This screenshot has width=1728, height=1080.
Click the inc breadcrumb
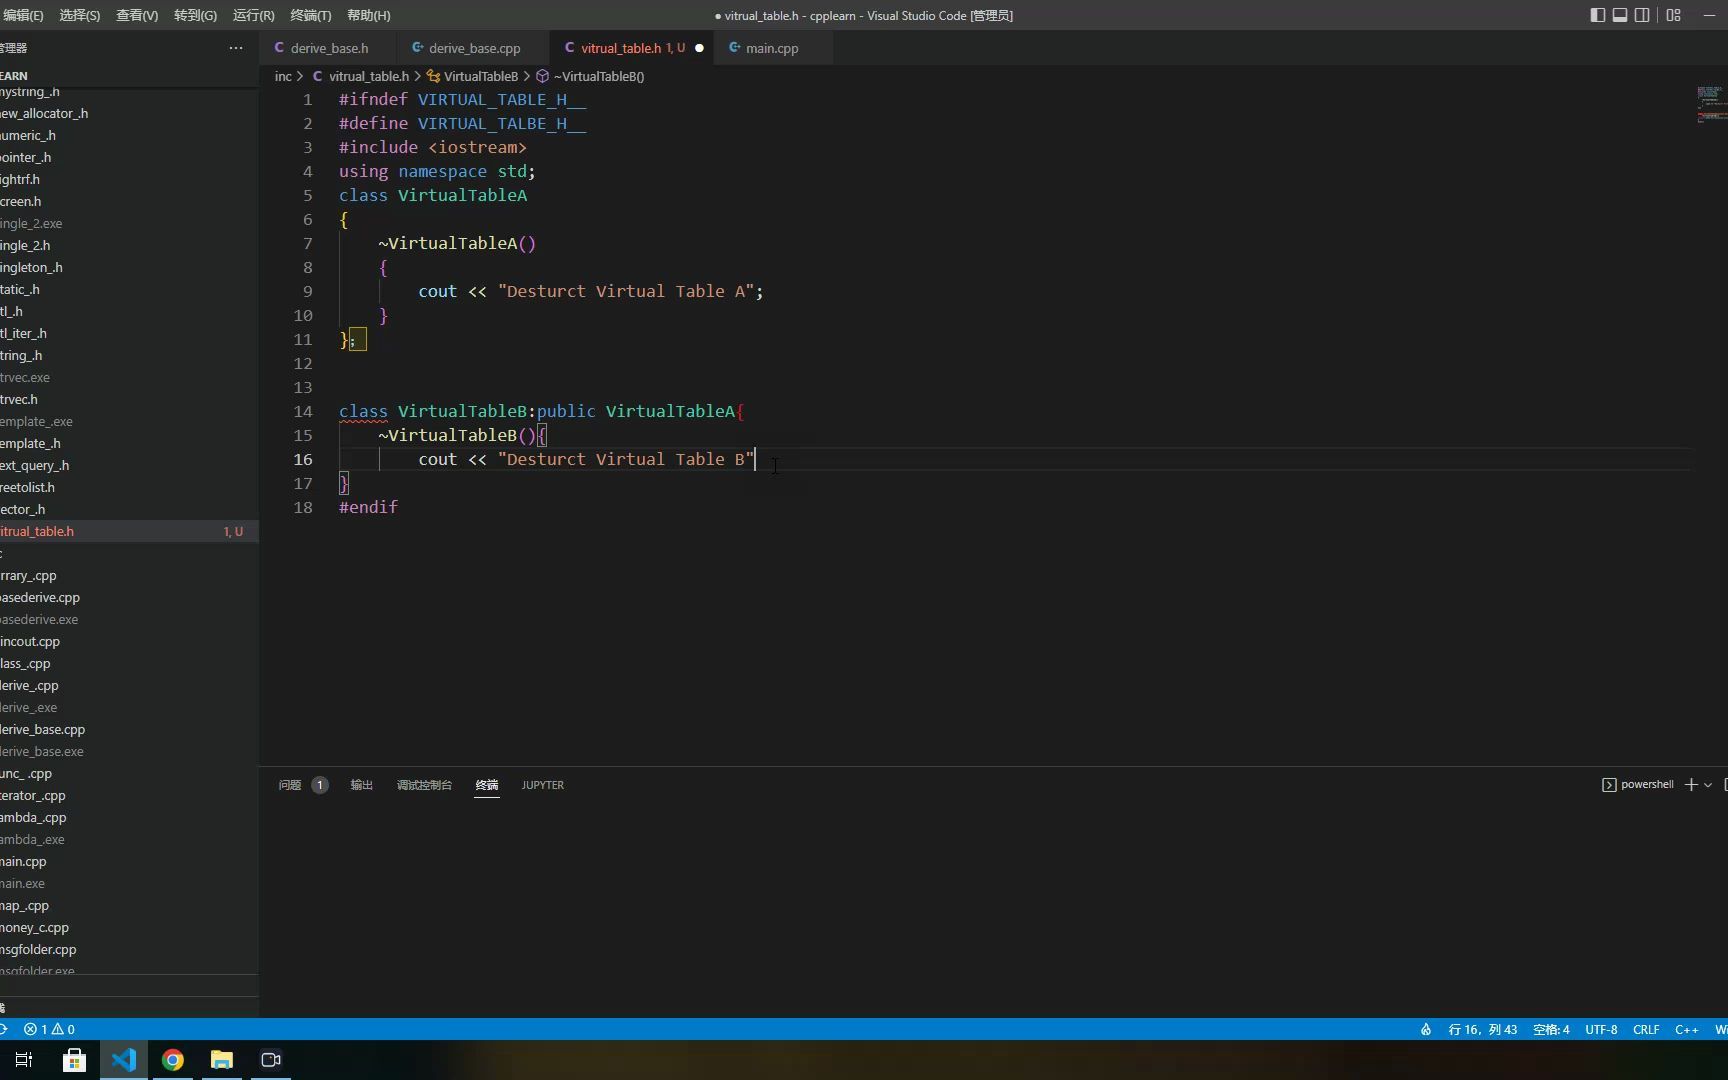point(283,76)
